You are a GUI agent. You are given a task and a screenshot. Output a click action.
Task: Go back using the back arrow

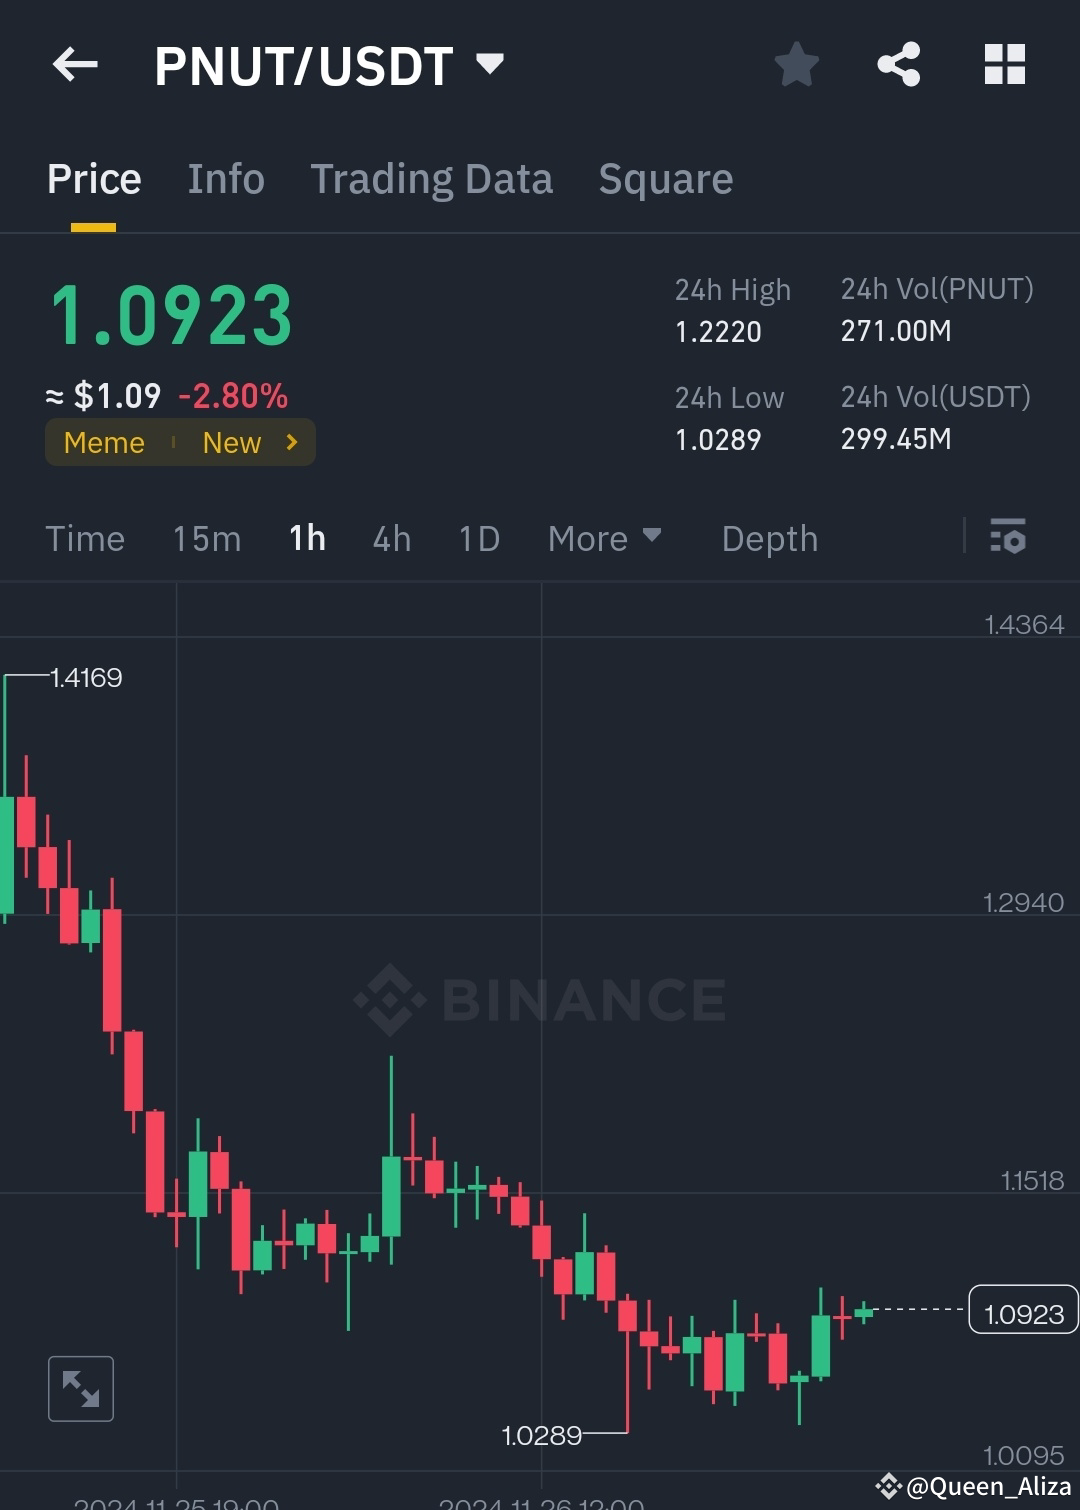point(74,64)
